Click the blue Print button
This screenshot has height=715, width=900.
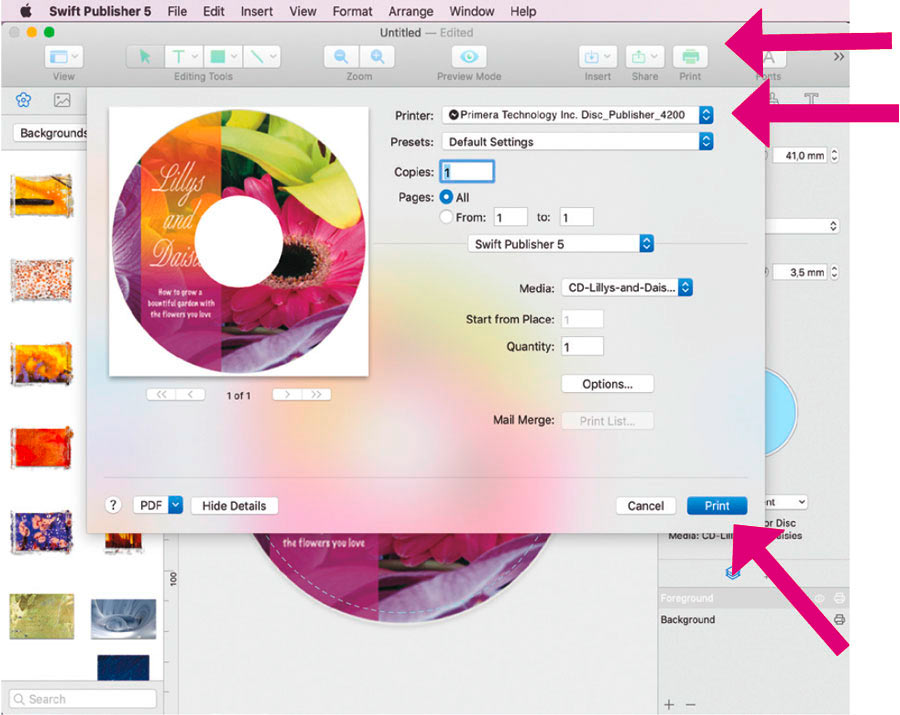click(x=717, y=506)
